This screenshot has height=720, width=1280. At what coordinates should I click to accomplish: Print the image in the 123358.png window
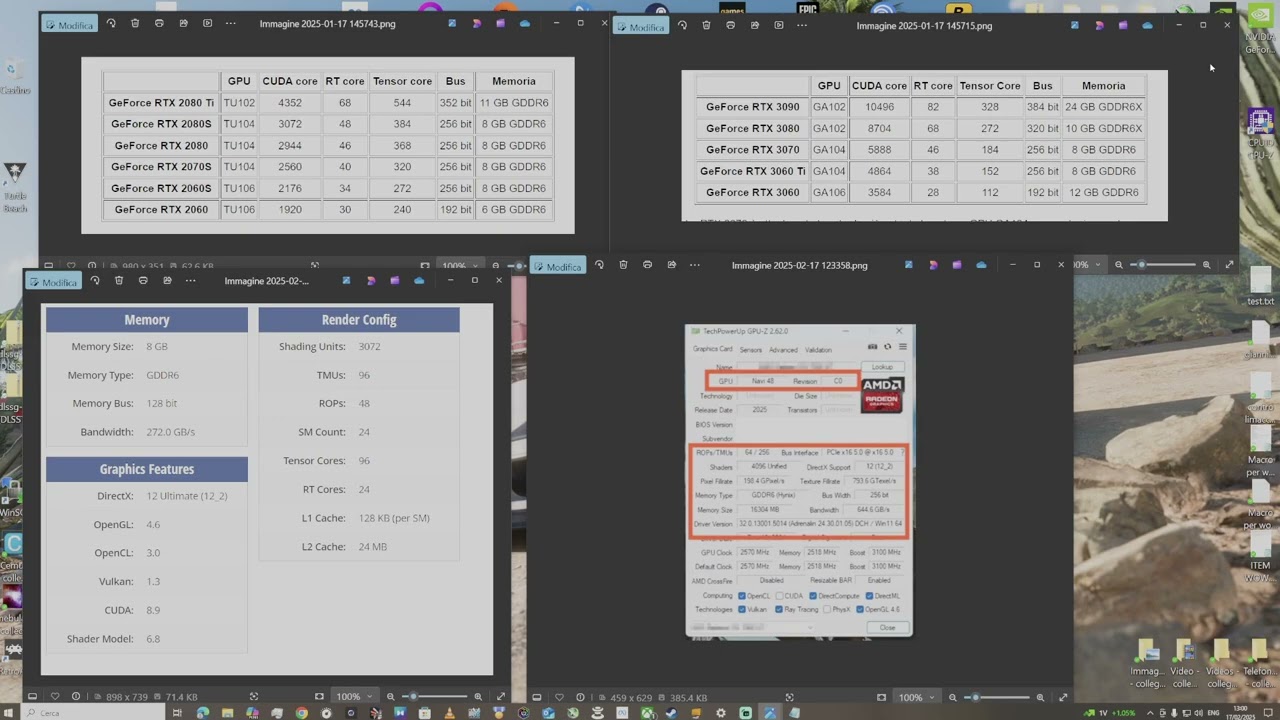coord(647,265)
